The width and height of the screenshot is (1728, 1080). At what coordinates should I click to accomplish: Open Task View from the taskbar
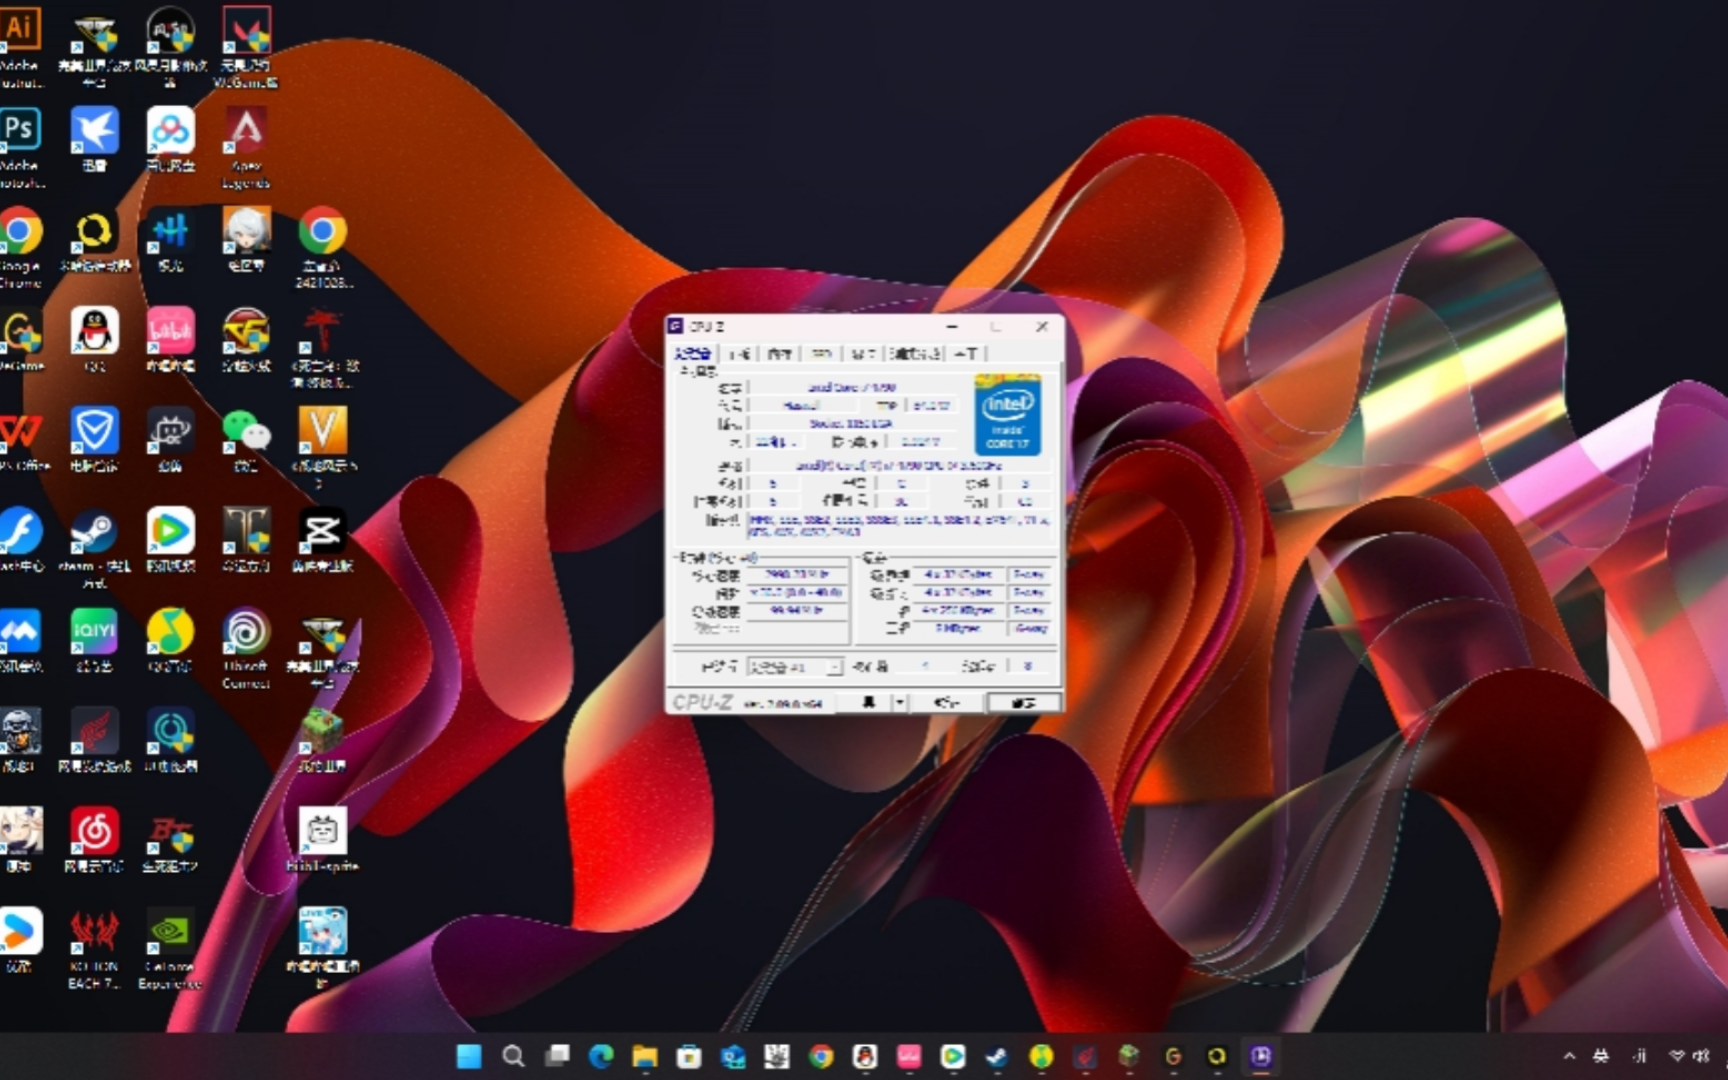coord(557,1056)
